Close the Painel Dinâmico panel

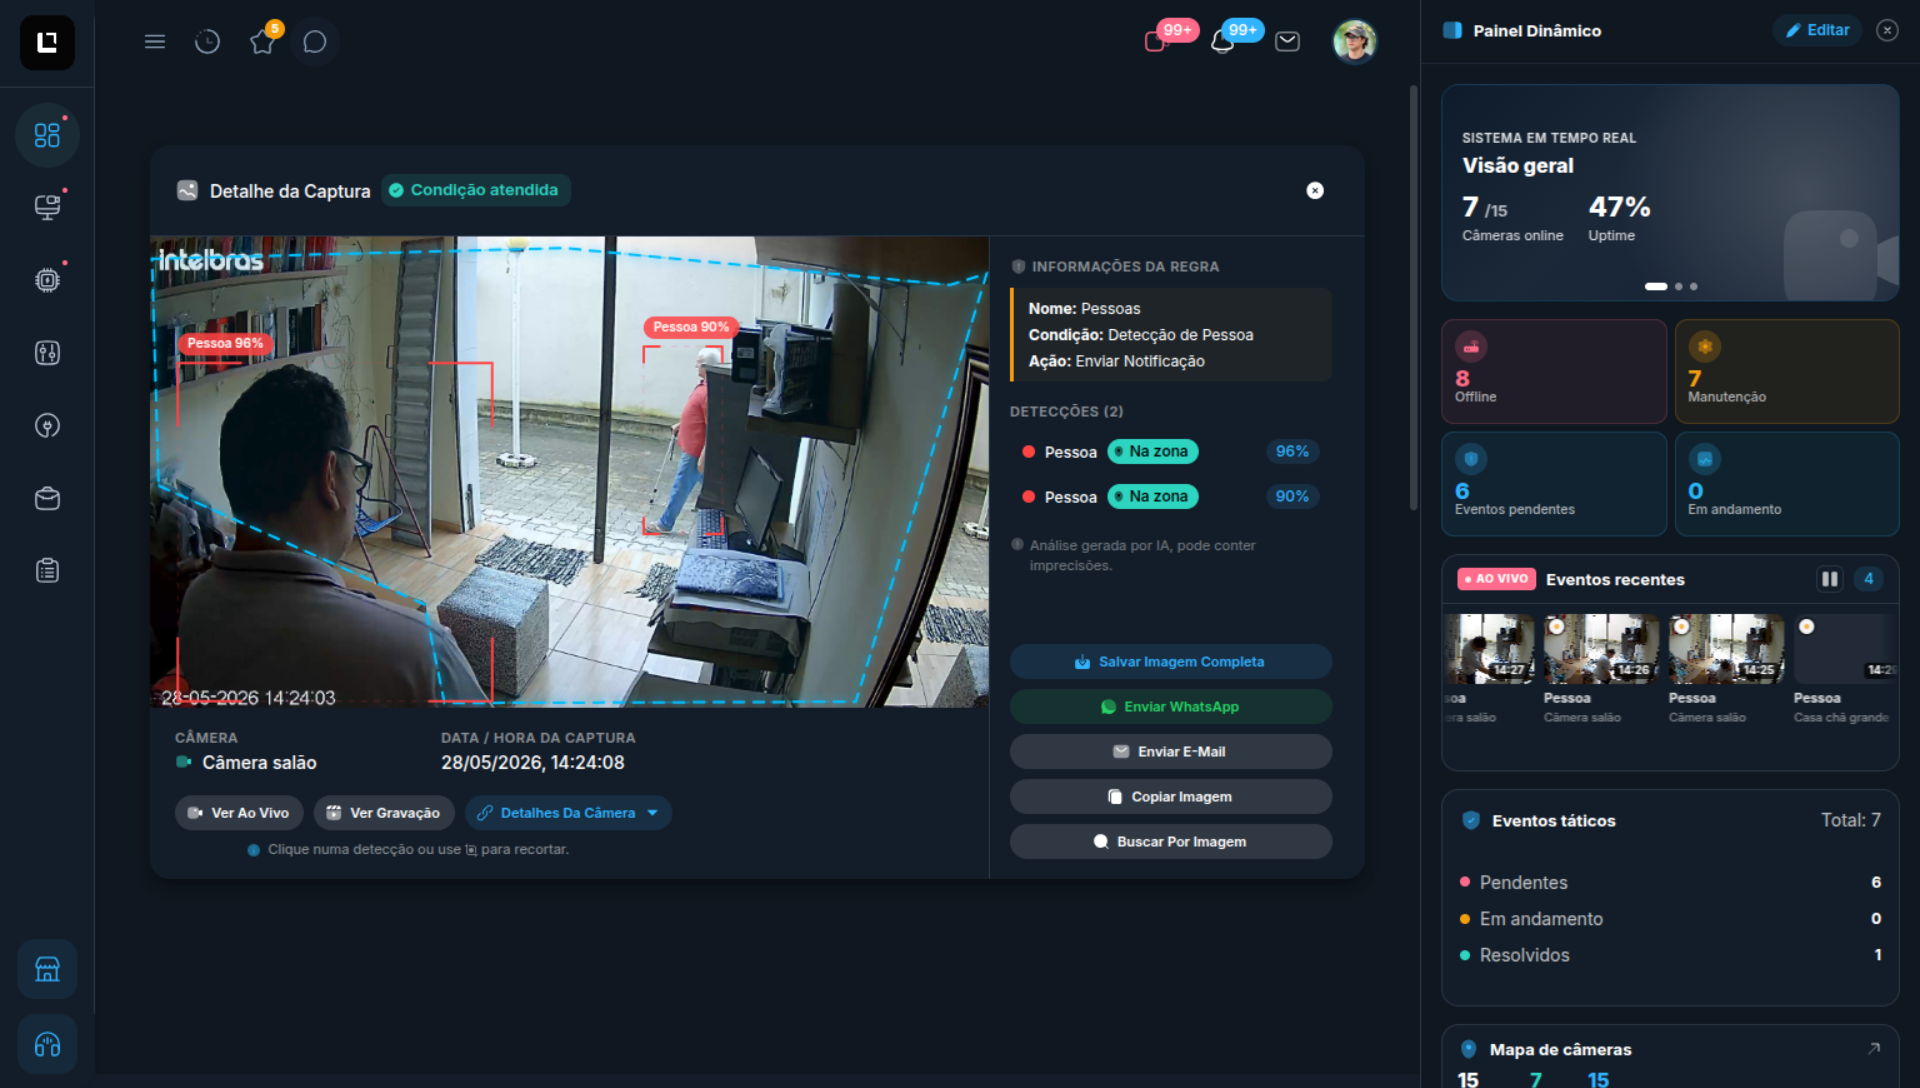pos(1887,31)
